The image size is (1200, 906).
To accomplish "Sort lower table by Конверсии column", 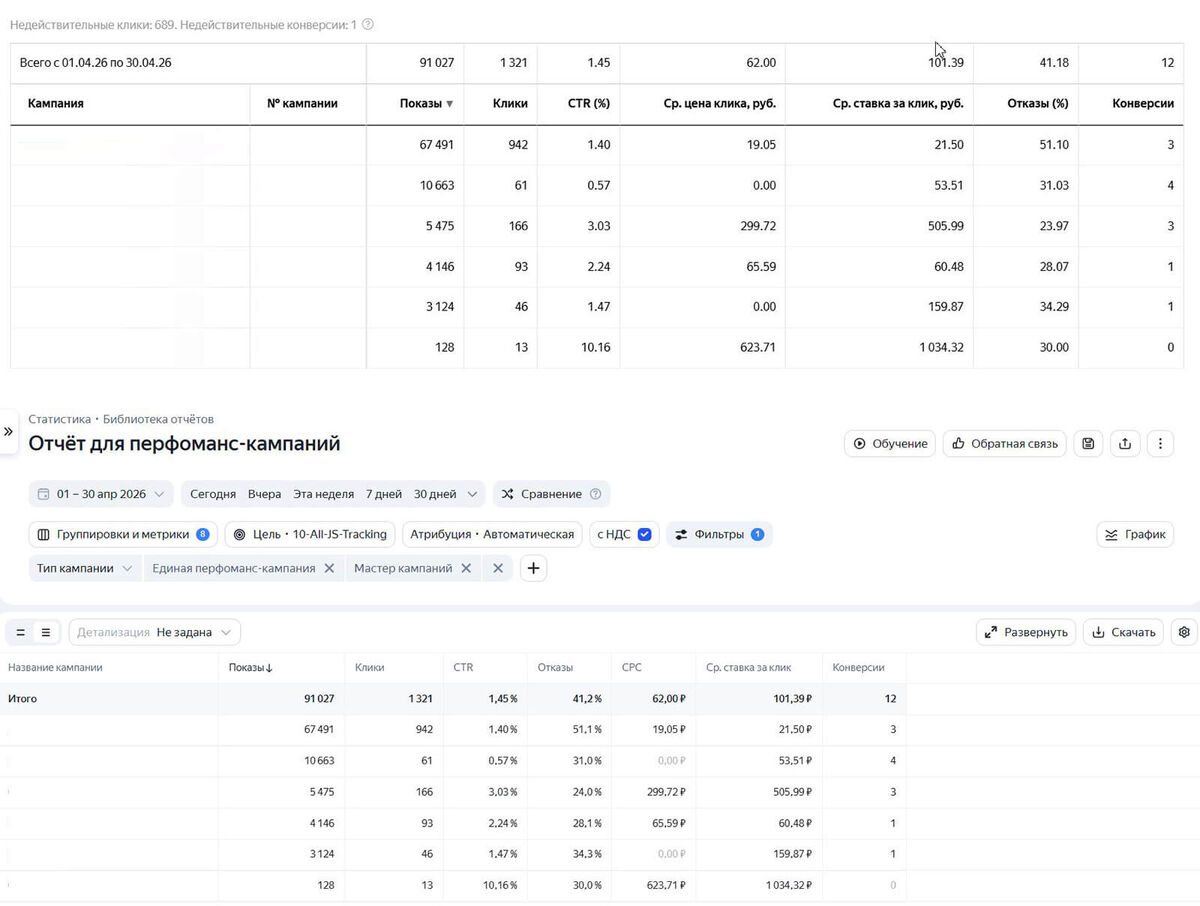I will (x=857, y=667).
